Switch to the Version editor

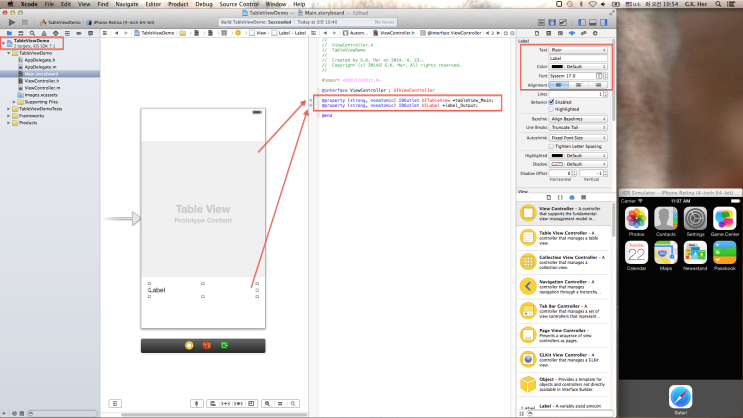(563, 22)
